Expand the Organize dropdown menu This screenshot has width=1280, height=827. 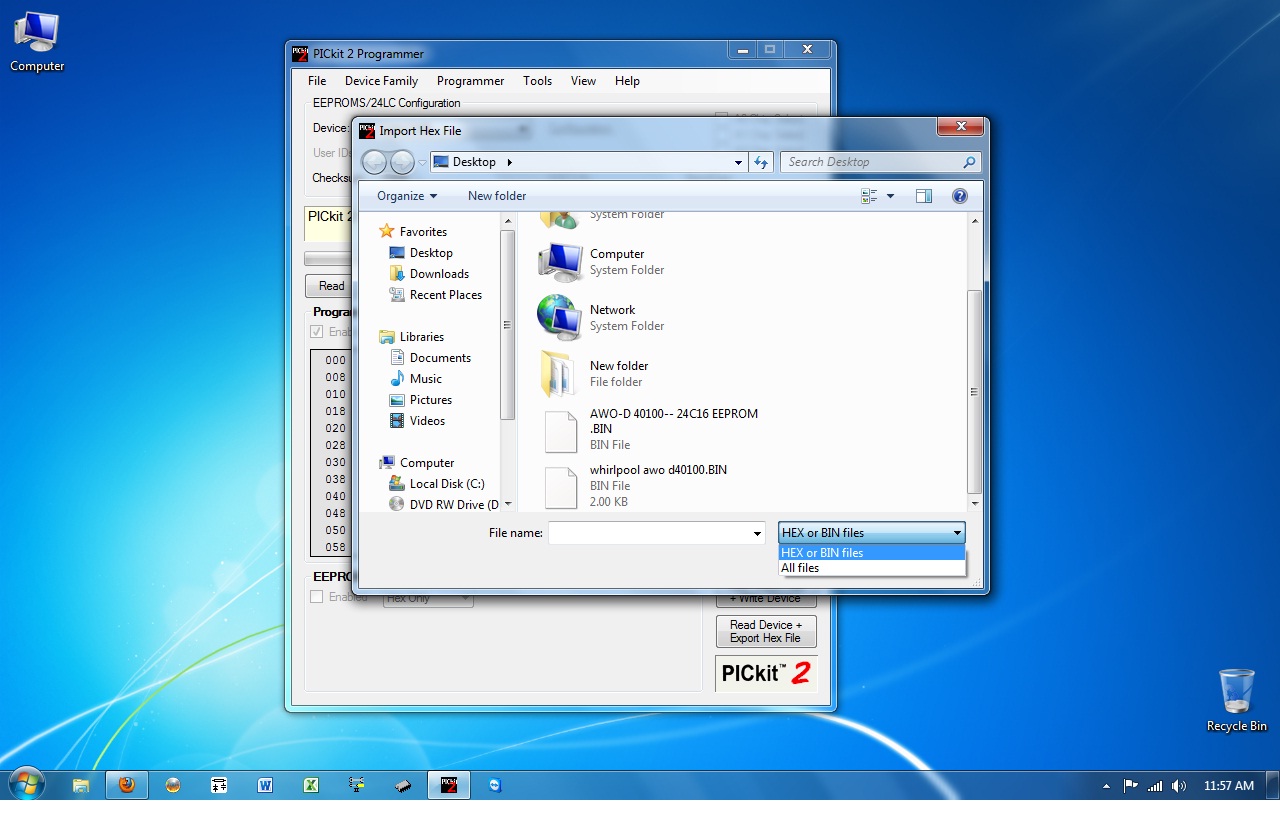[407, 196]
